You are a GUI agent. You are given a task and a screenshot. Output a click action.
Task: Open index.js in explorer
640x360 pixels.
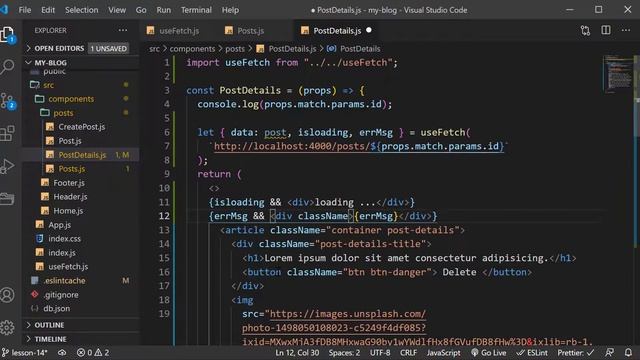(81, 253)
